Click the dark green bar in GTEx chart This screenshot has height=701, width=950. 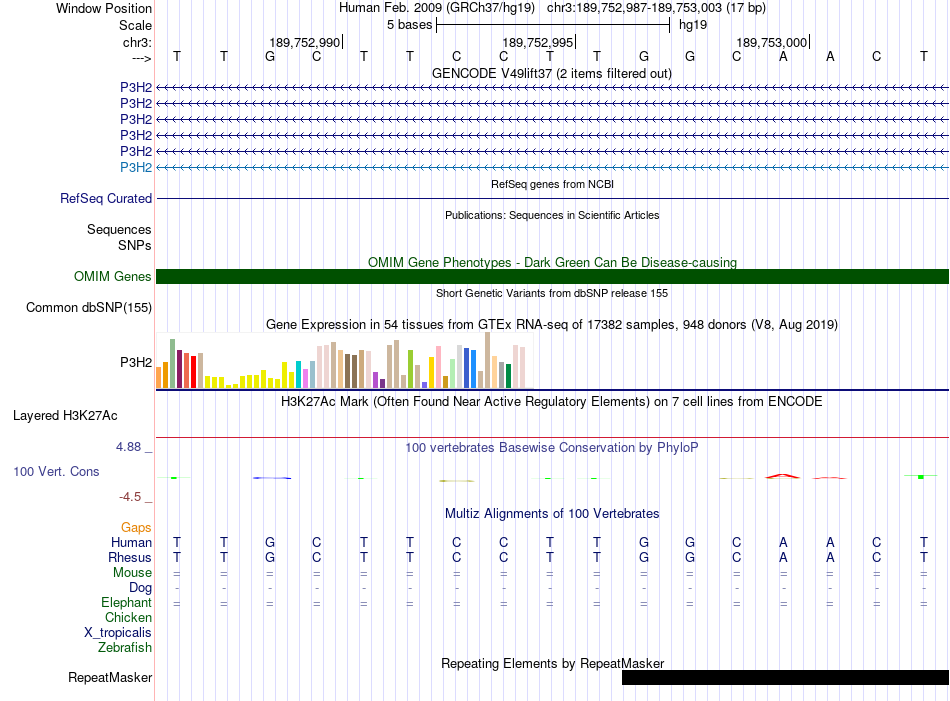point(508,376)
